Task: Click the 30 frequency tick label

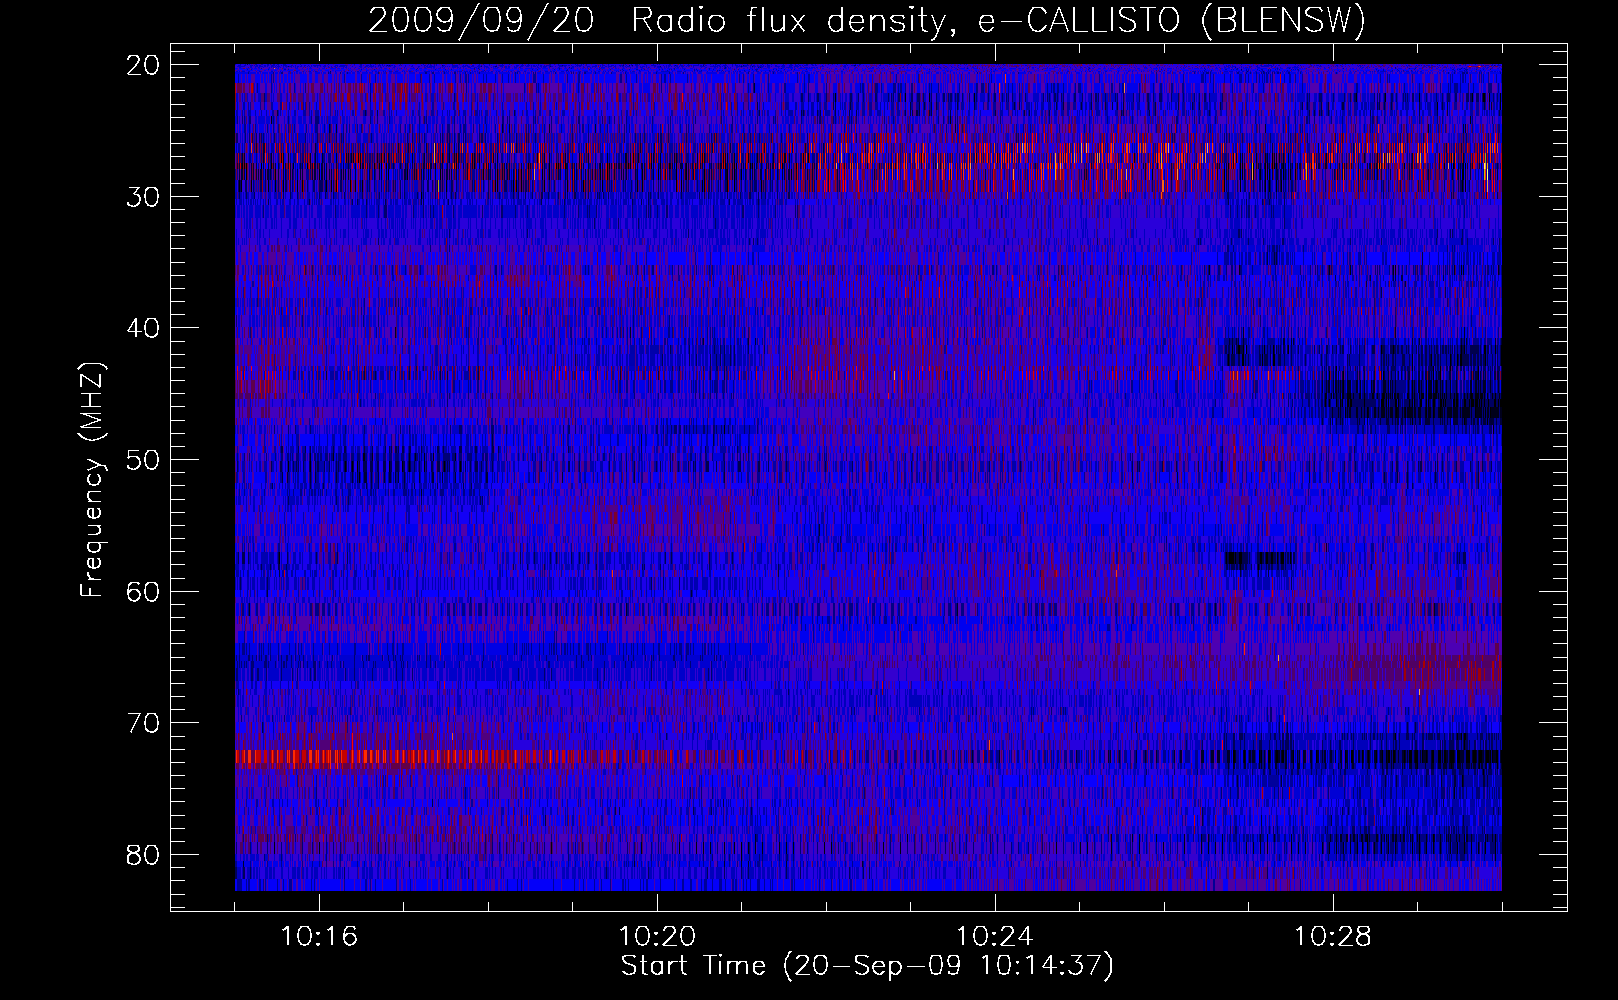Action: tap(144, 197)
